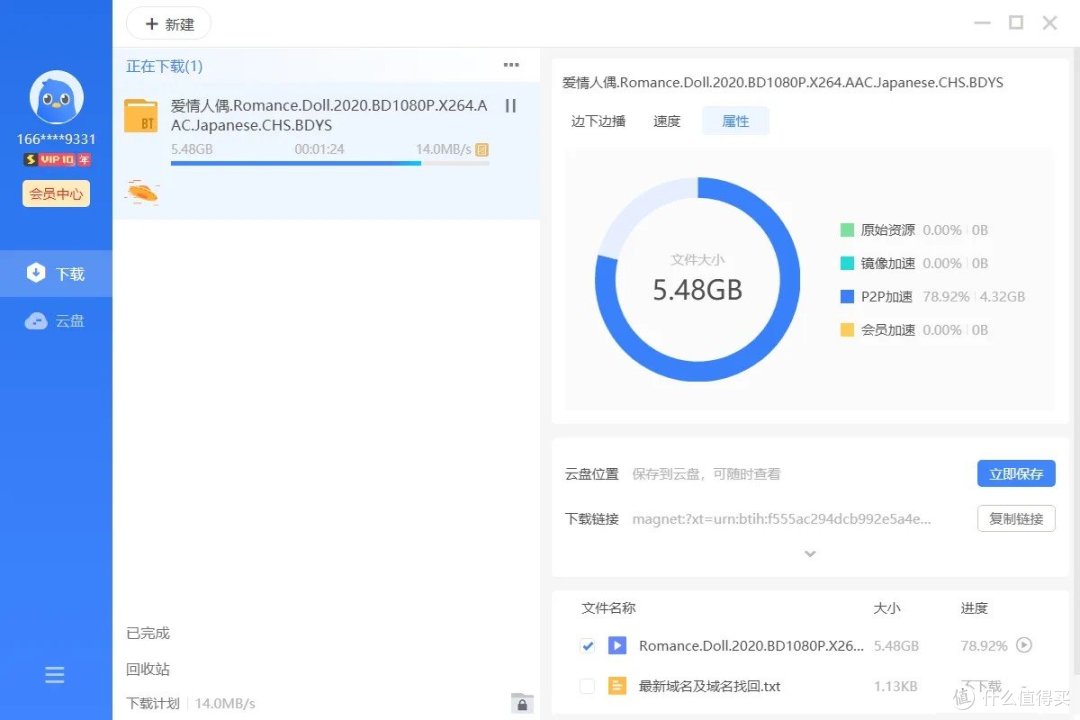Click the 云盘位置 save hint text
The height and width of the screenshot is (720, 1080).
point(706,474)
